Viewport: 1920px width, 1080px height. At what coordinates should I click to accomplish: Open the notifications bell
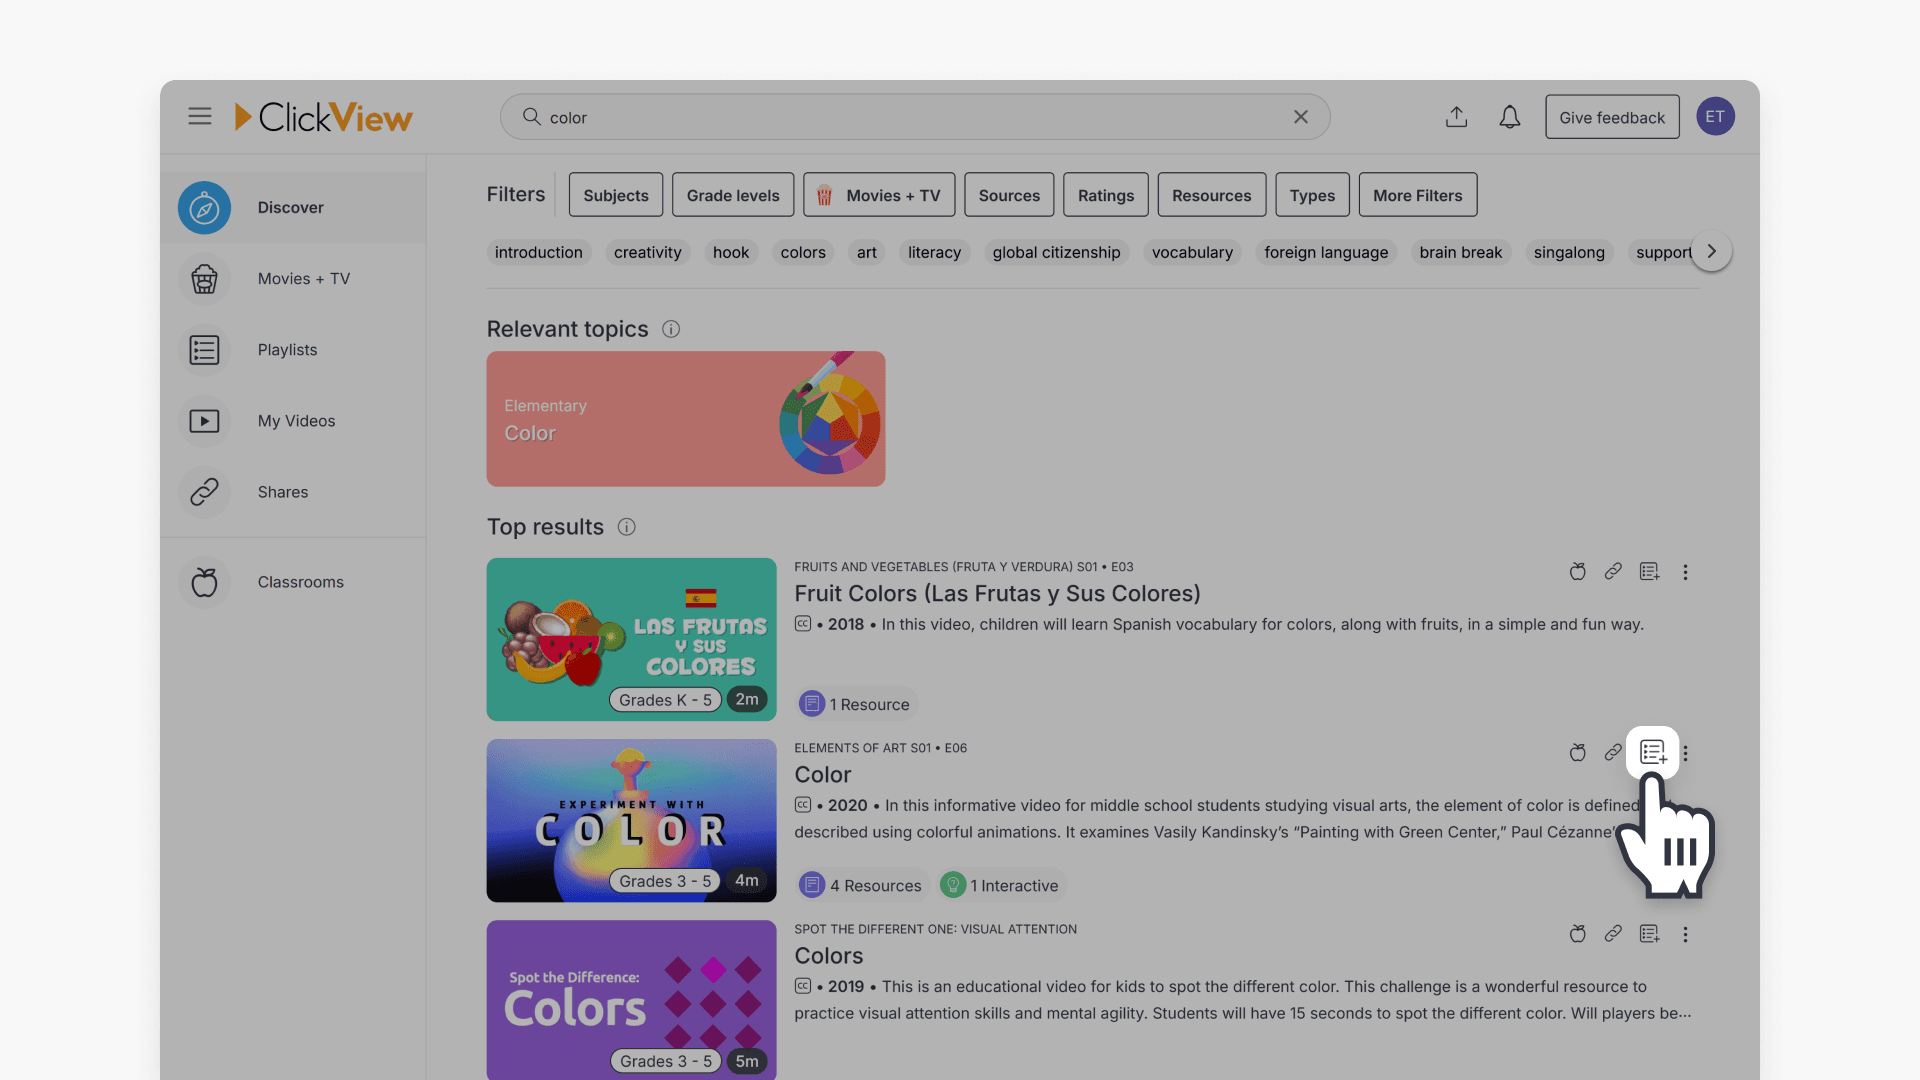click(1509, 116)
